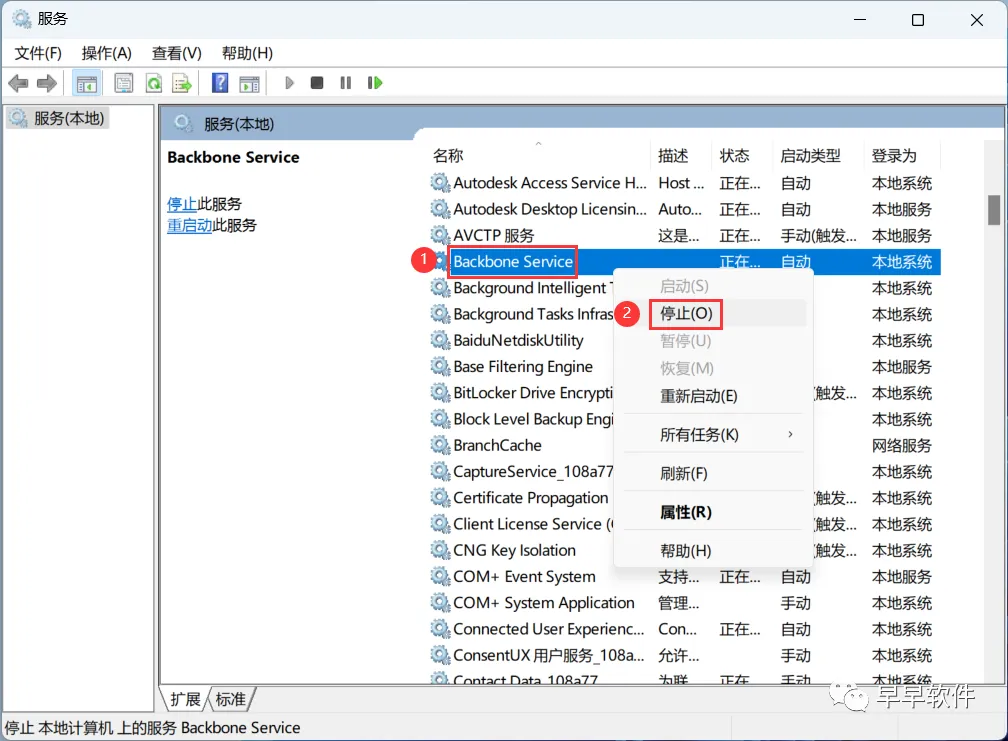Select the COM+ System Application row

[x=684, y=603]
